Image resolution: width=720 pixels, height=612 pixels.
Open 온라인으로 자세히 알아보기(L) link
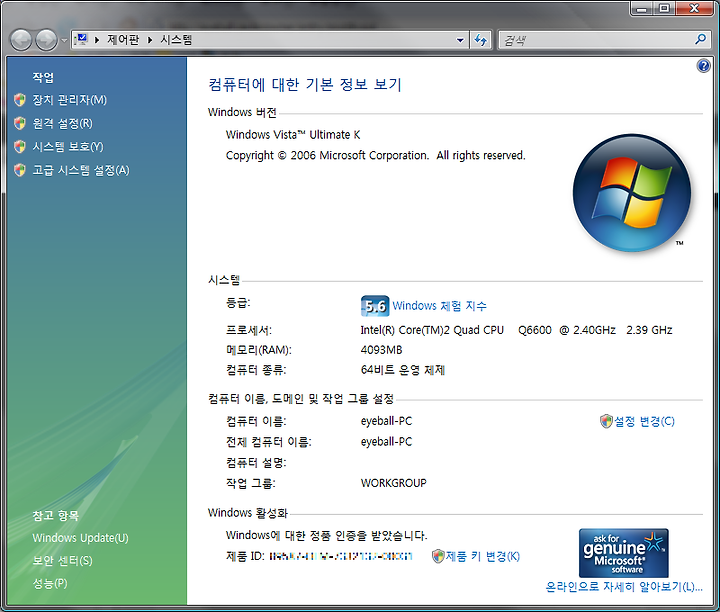(x=624, y=587)
